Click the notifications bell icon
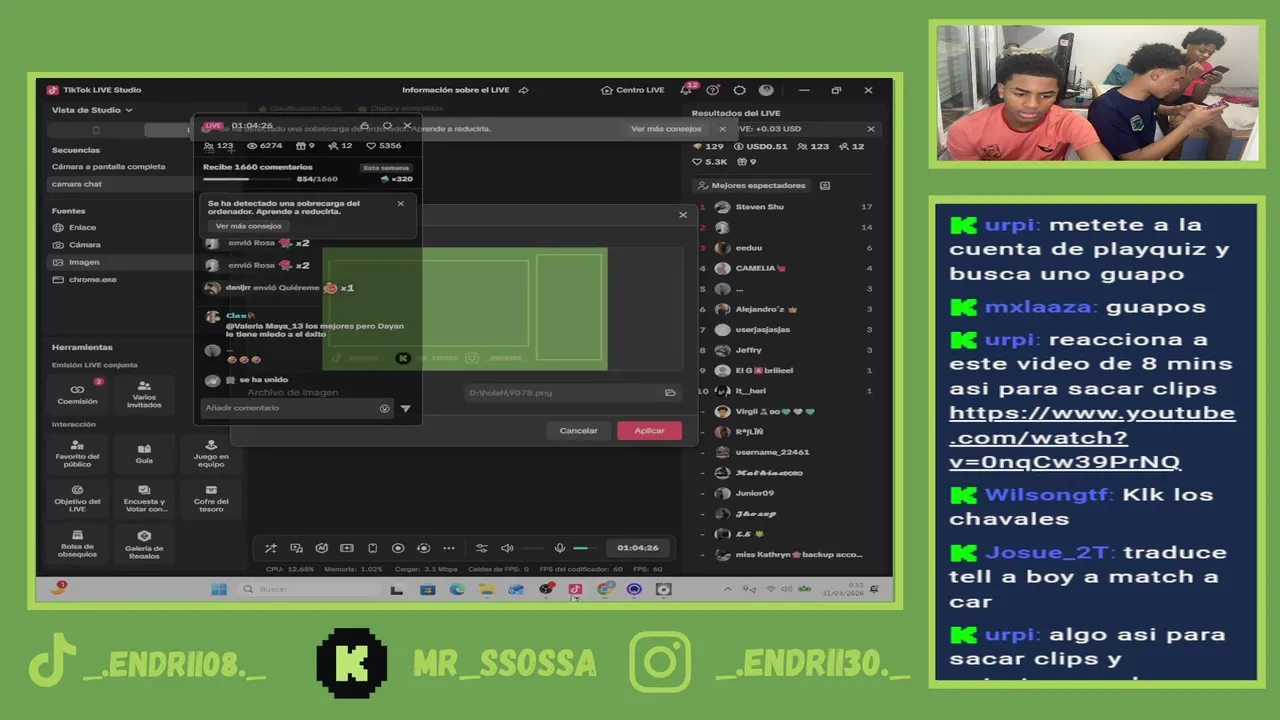 click(686, 90)
